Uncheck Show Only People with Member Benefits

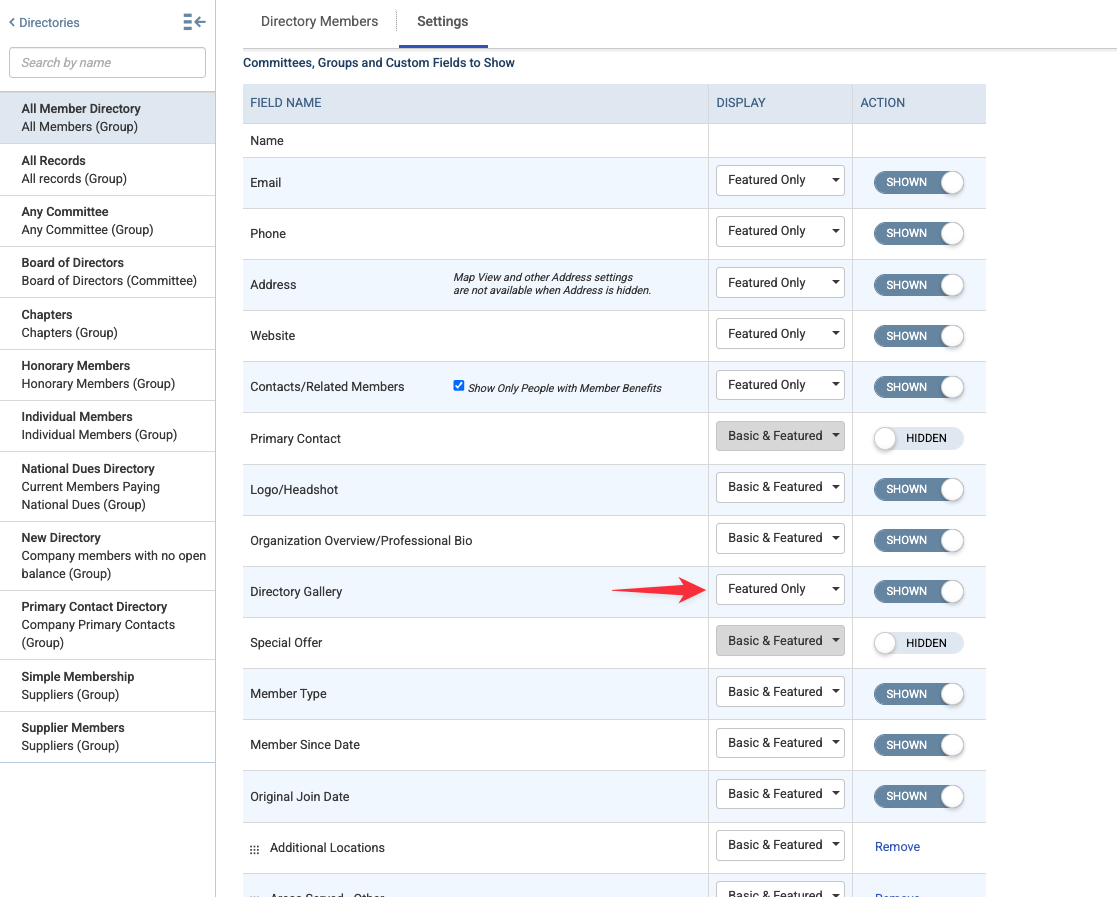click(x=459, y=385)
